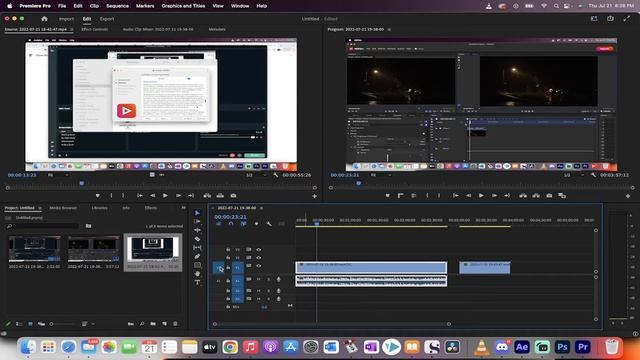The image size is (640, 360).
Task: Select the Track Select Forward tool
Action: coord(198,221)
